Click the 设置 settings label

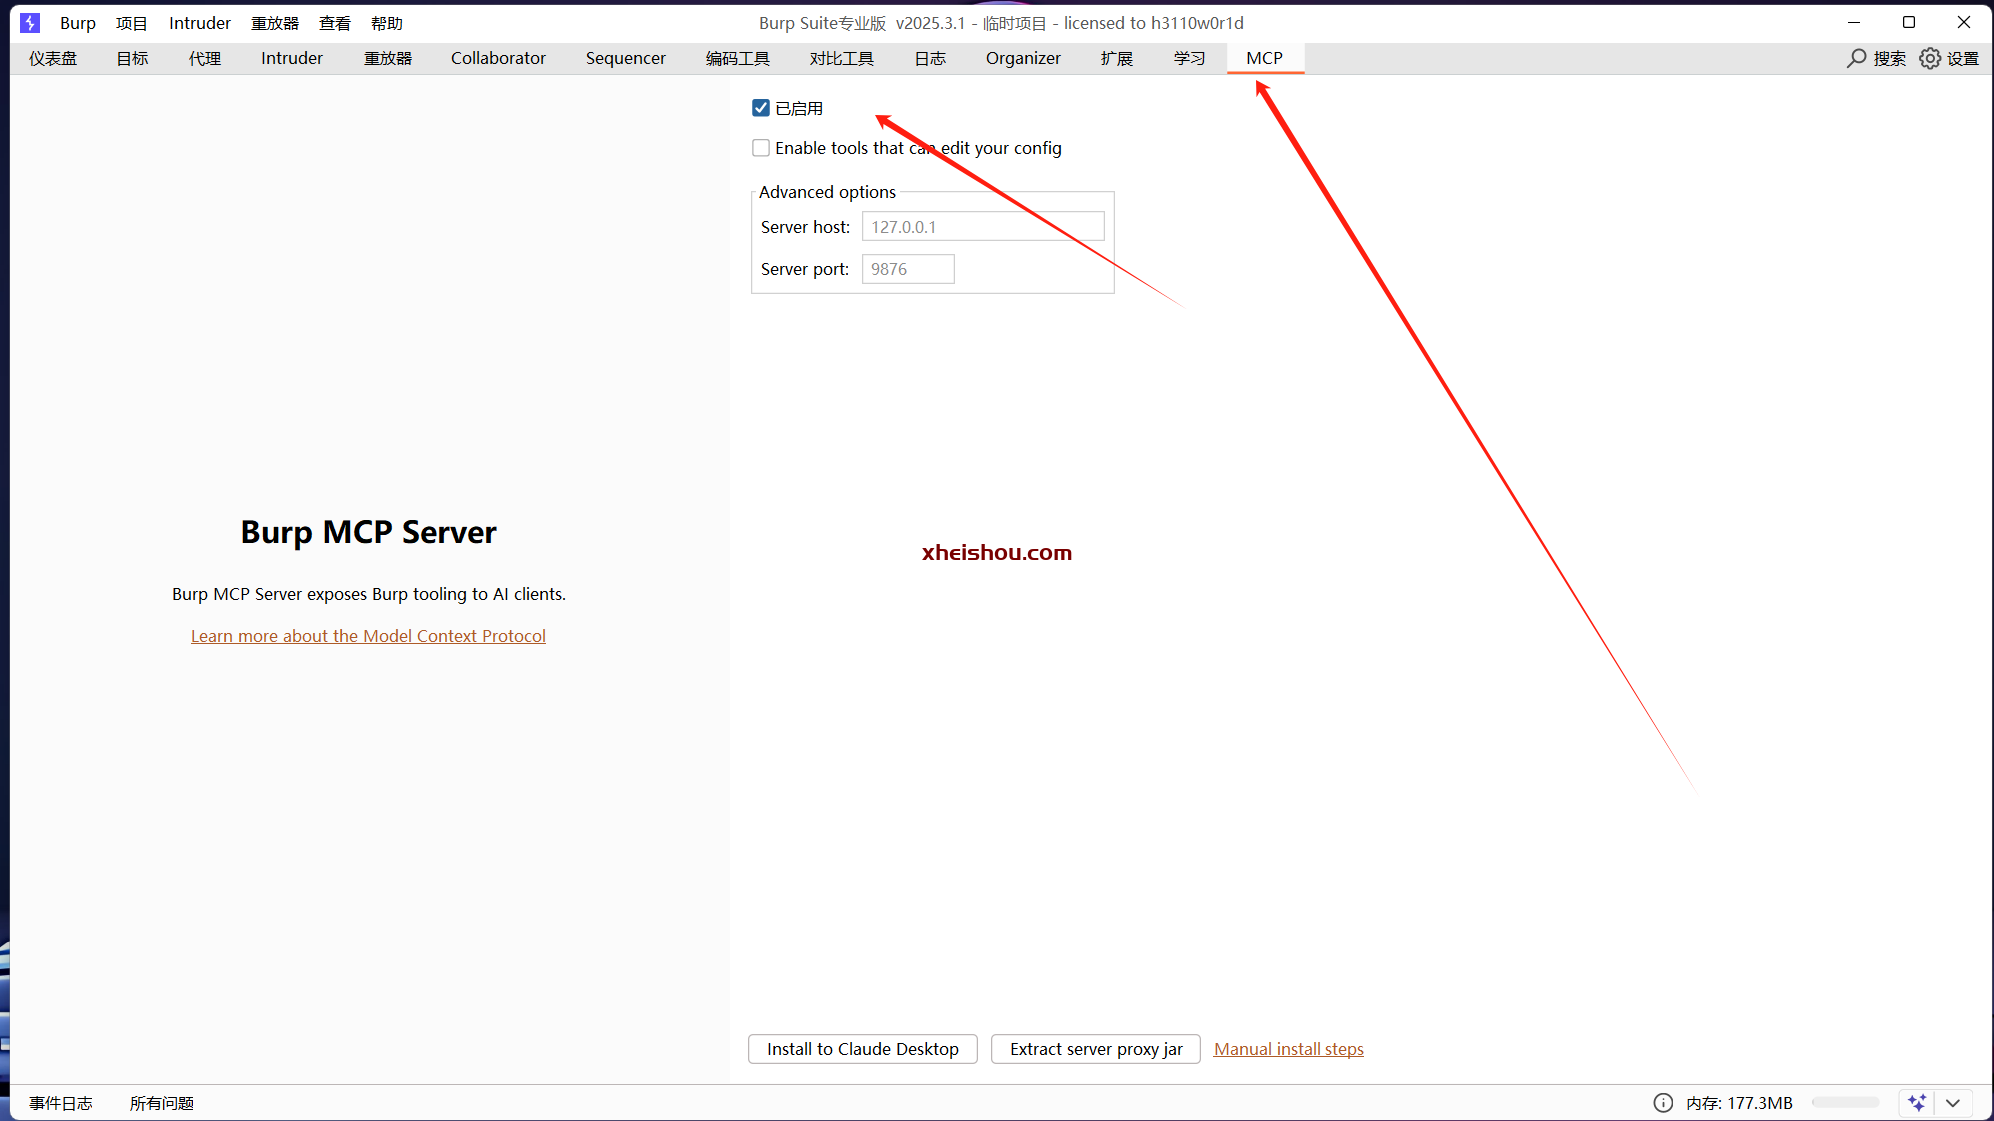coord(1963,58)
